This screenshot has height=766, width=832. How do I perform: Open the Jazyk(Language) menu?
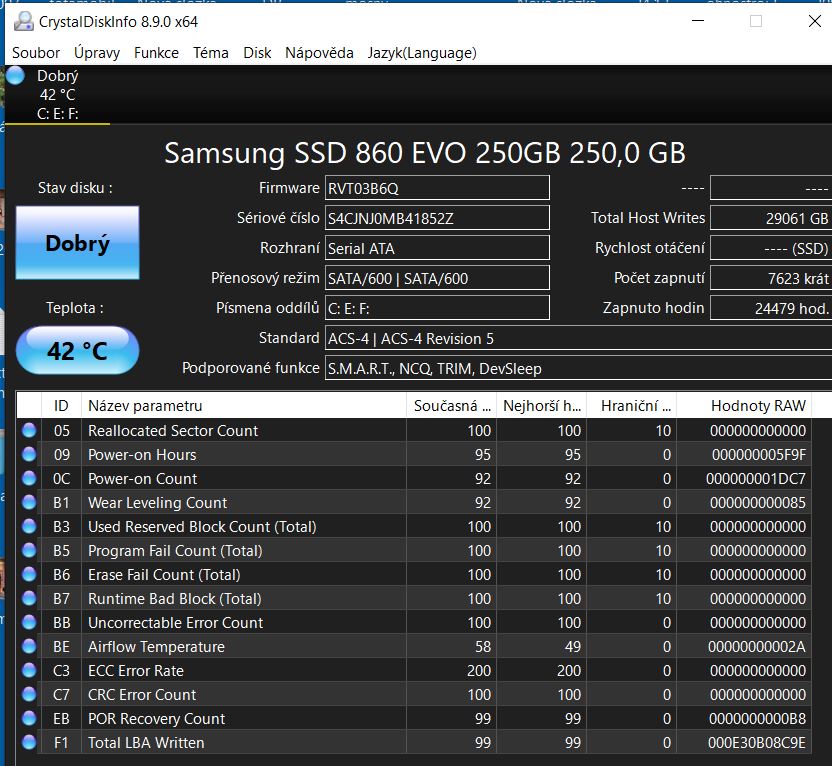pyautogui.click(x=421, y=53)
